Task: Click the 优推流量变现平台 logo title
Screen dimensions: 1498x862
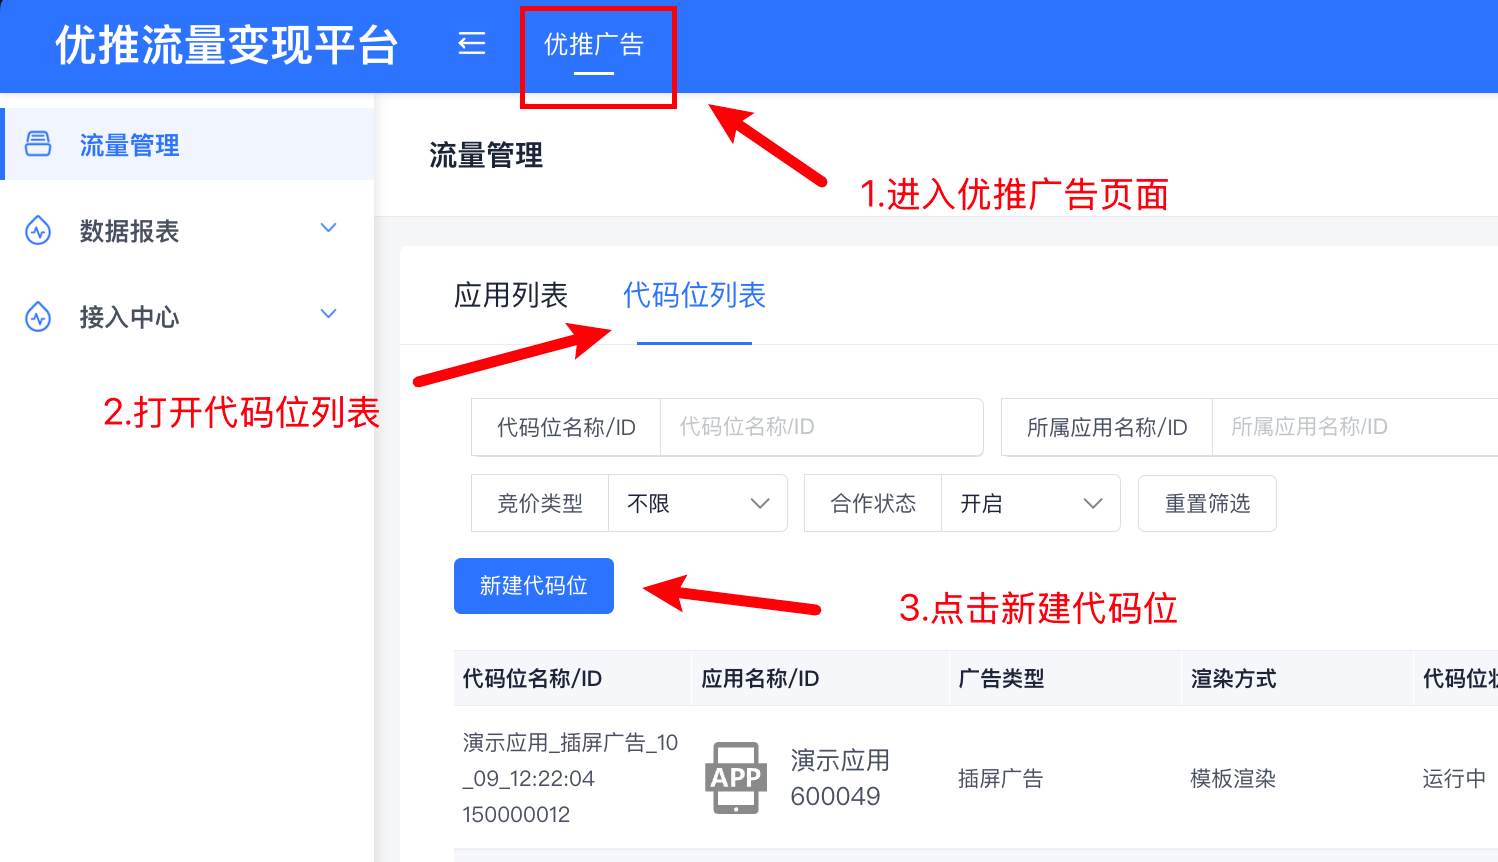Action: 227,45
